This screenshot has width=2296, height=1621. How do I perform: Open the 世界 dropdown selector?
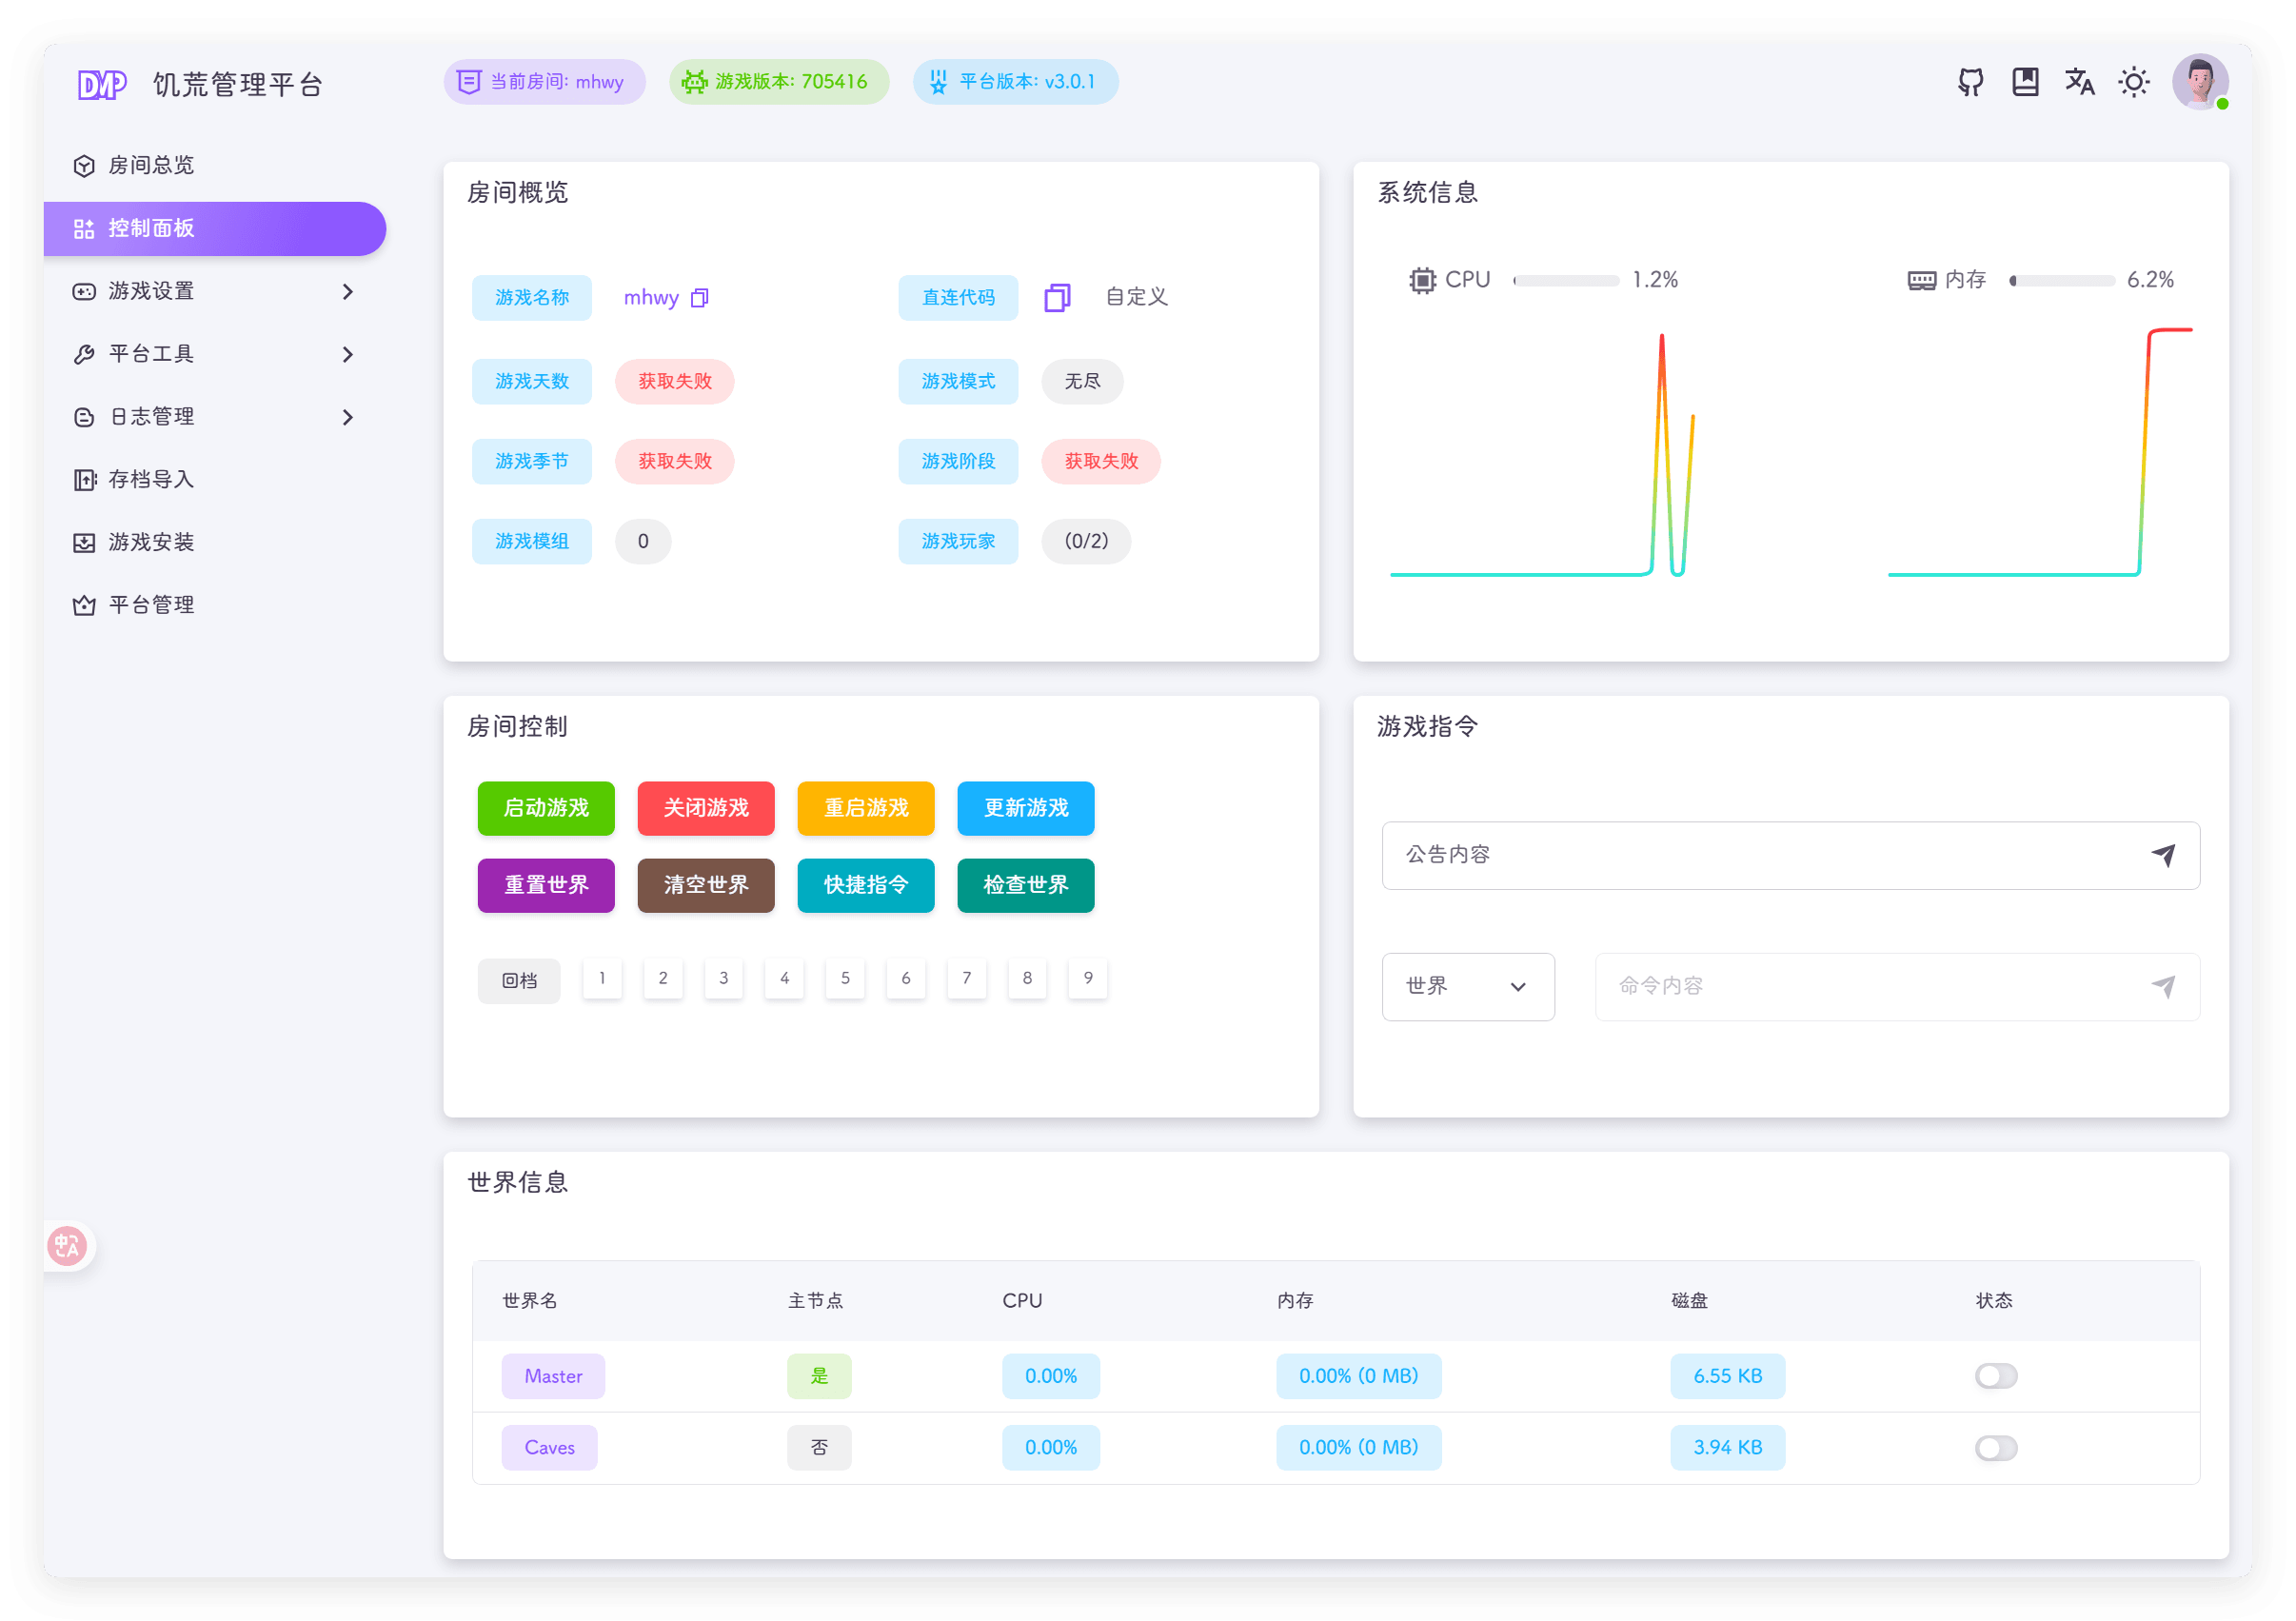click(1467, 987)
